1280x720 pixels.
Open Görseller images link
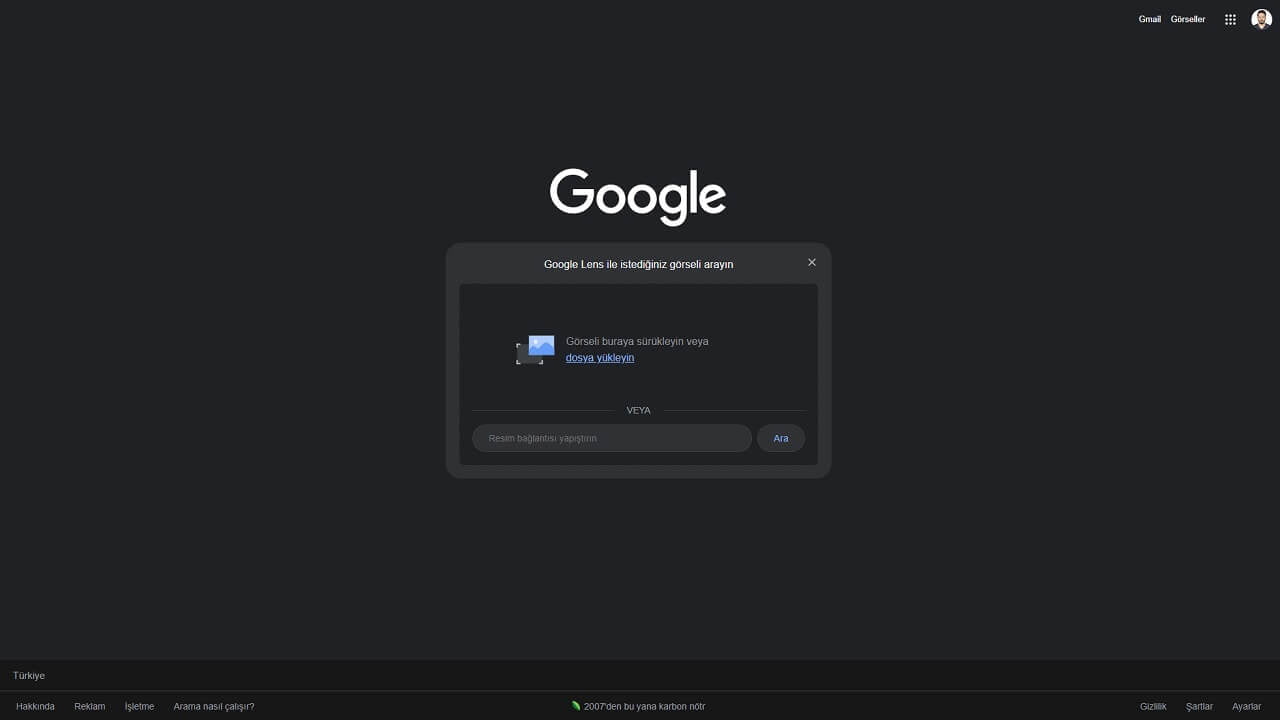coord(1188,19)
